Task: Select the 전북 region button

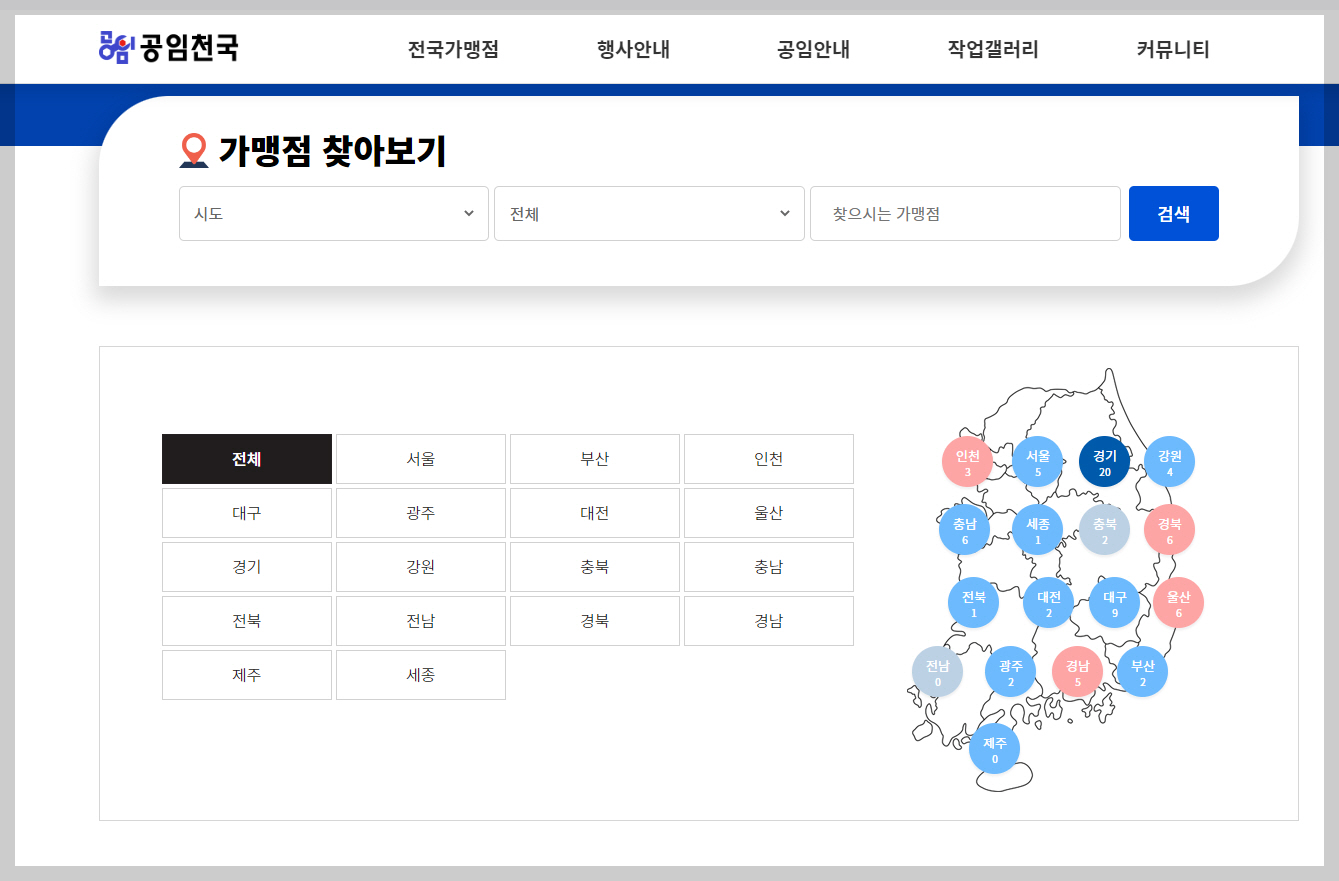Action: pyautogui.click(x=247, y=621)
